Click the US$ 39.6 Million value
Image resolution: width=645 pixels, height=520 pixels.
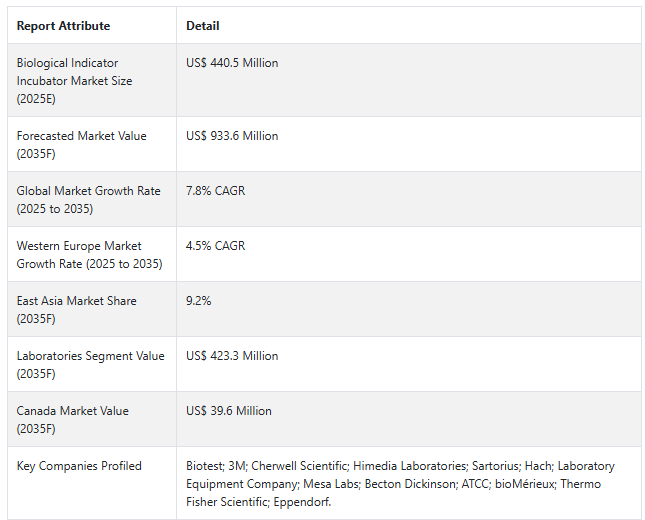pos(229,411)
